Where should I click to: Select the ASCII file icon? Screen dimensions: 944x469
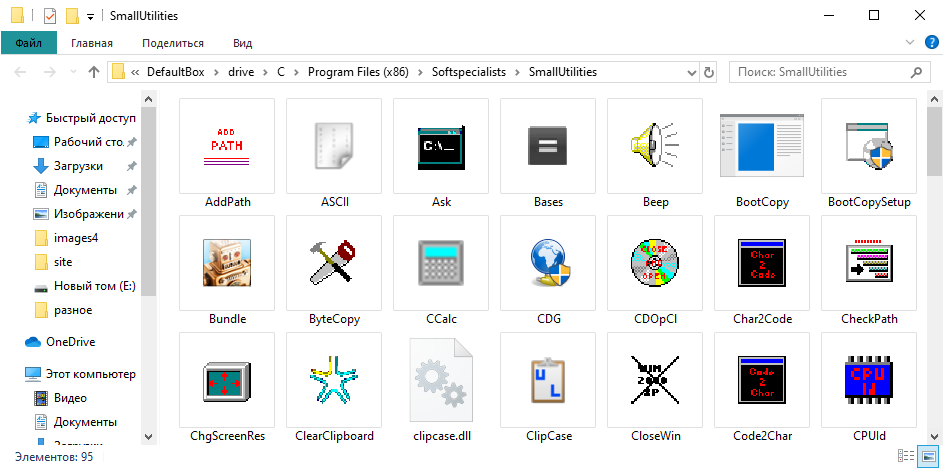[334, 146]
